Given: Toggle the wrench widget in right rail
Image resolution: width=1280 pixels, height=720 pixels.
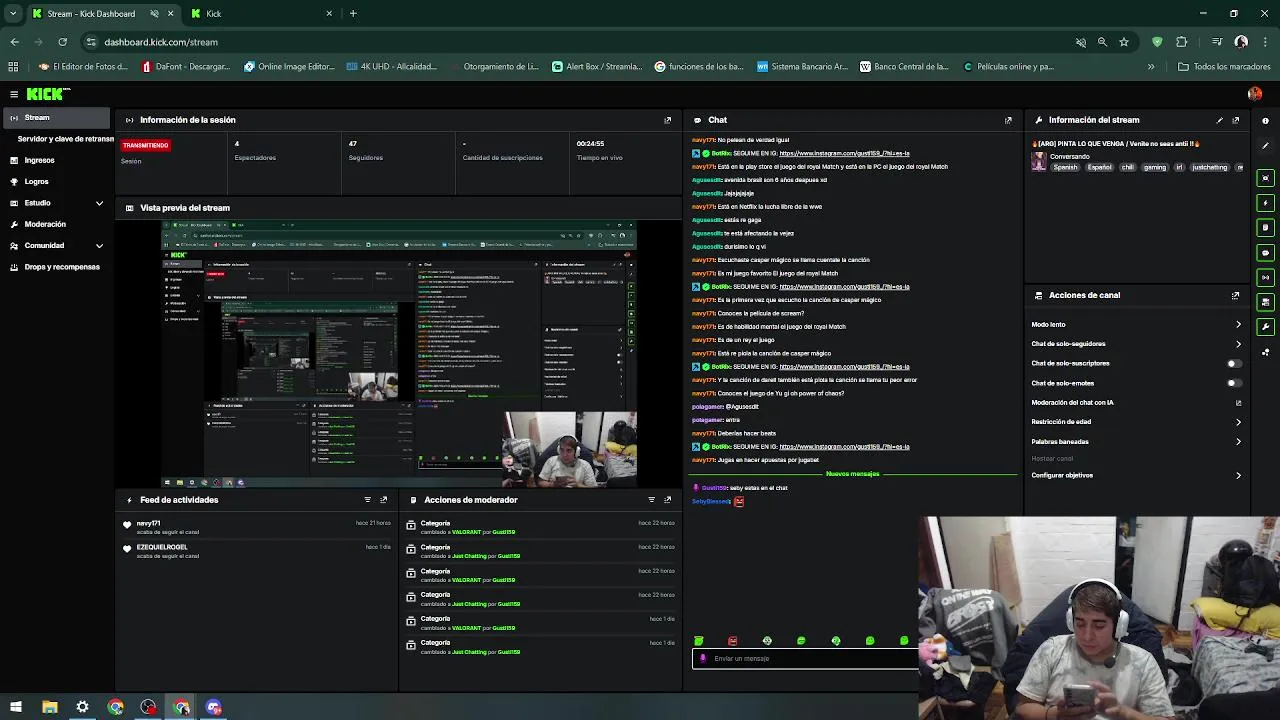Looking at the screenshot, I should point(1265,327).
